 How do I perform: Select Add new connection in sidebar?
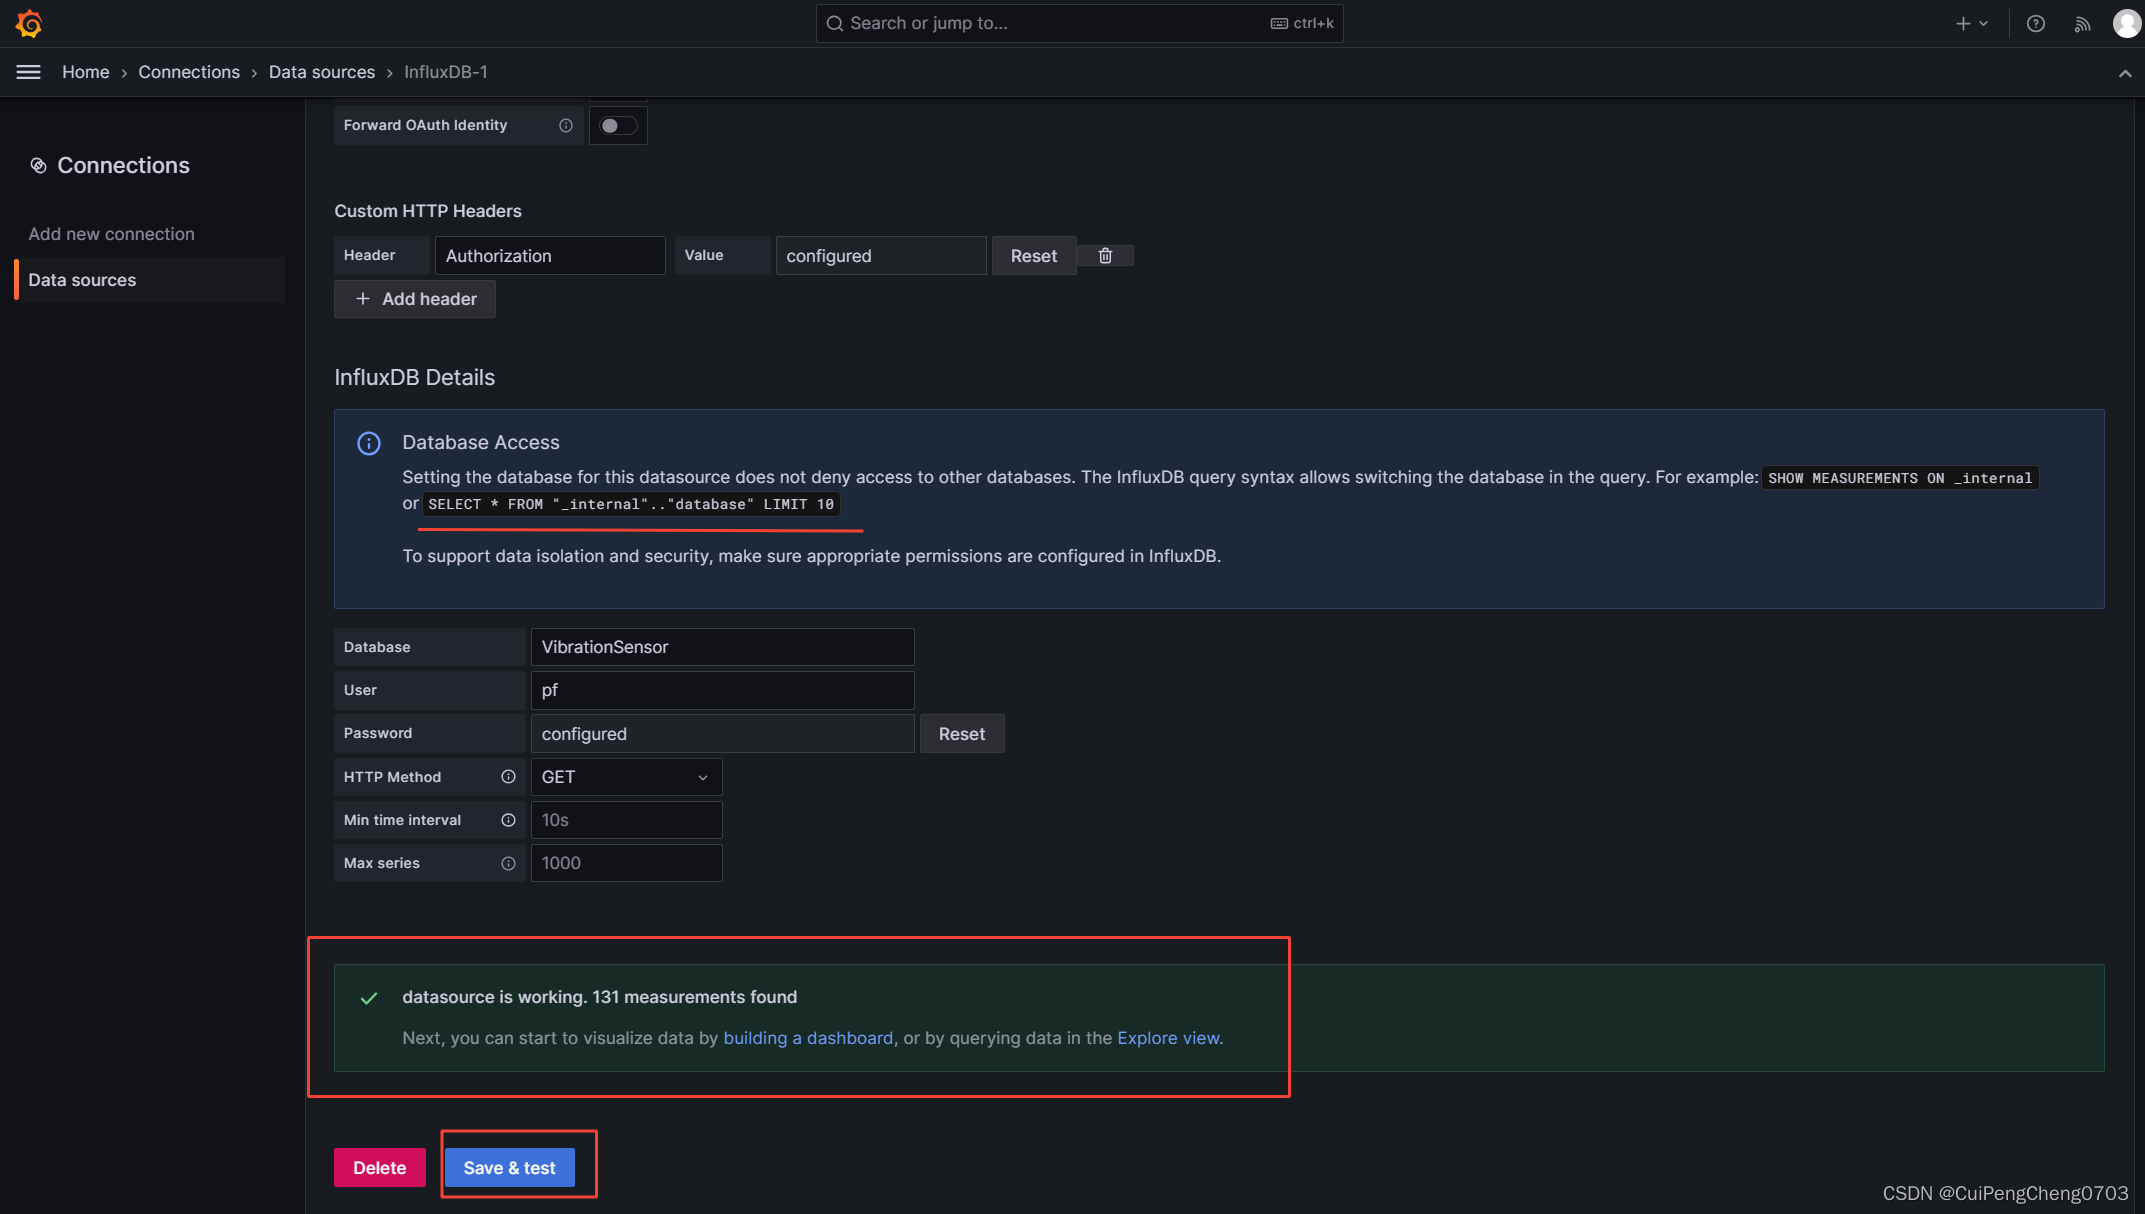tap(112, 234)
